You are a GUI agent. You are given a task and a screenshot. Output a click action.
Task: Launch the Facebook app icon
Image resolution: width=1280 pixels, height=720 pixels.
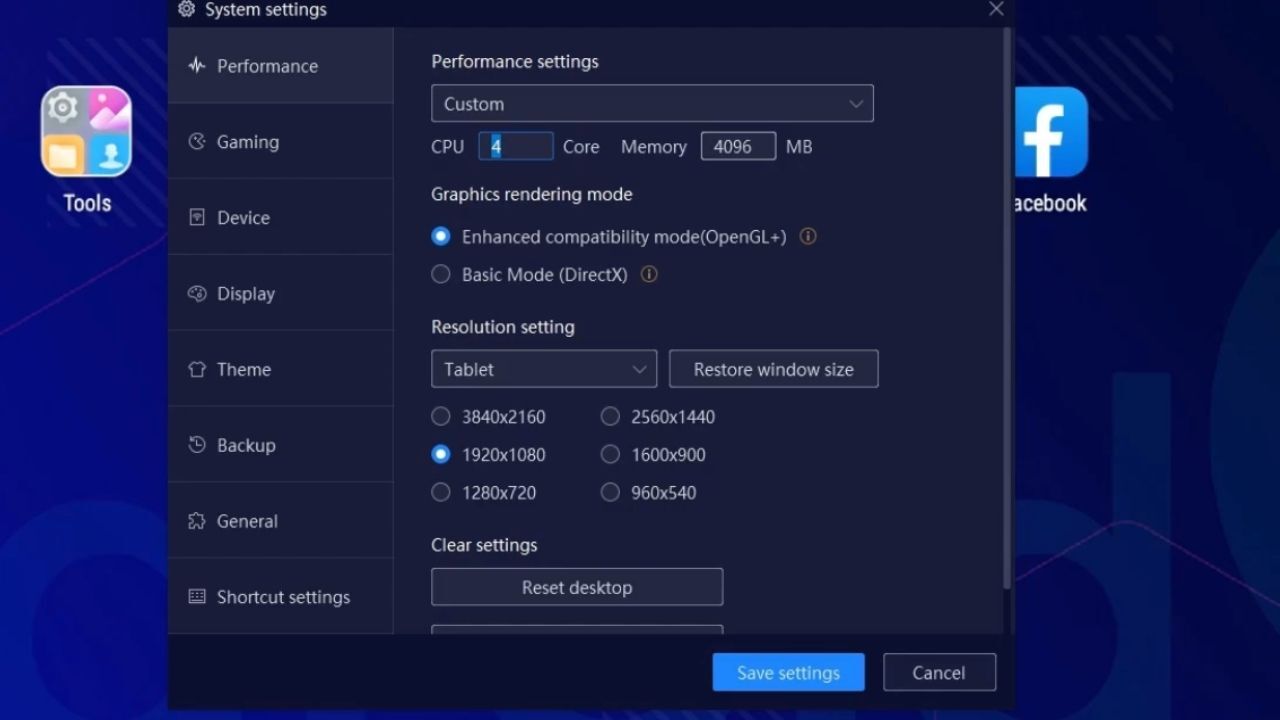(x=1050, y=131)
